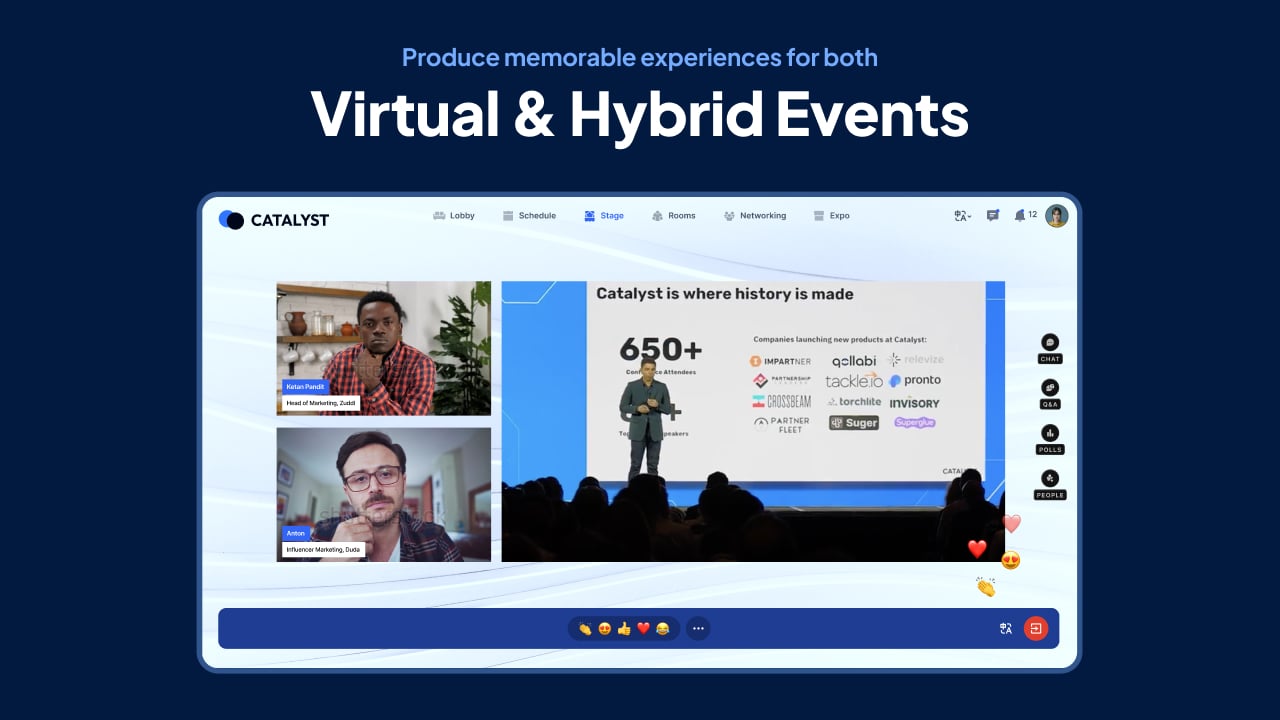
Task: Open user profile avatar menu
Action: pyautogui.click(x=1056, y=216)
